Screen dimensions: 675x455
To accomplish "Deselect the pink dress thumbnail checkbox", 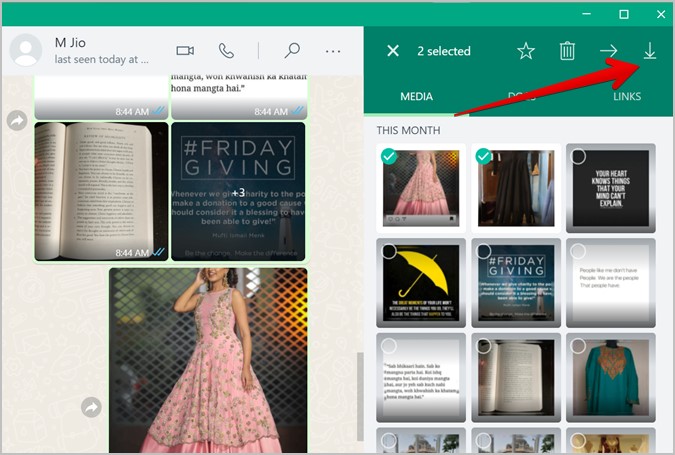I will coord(388,156).
